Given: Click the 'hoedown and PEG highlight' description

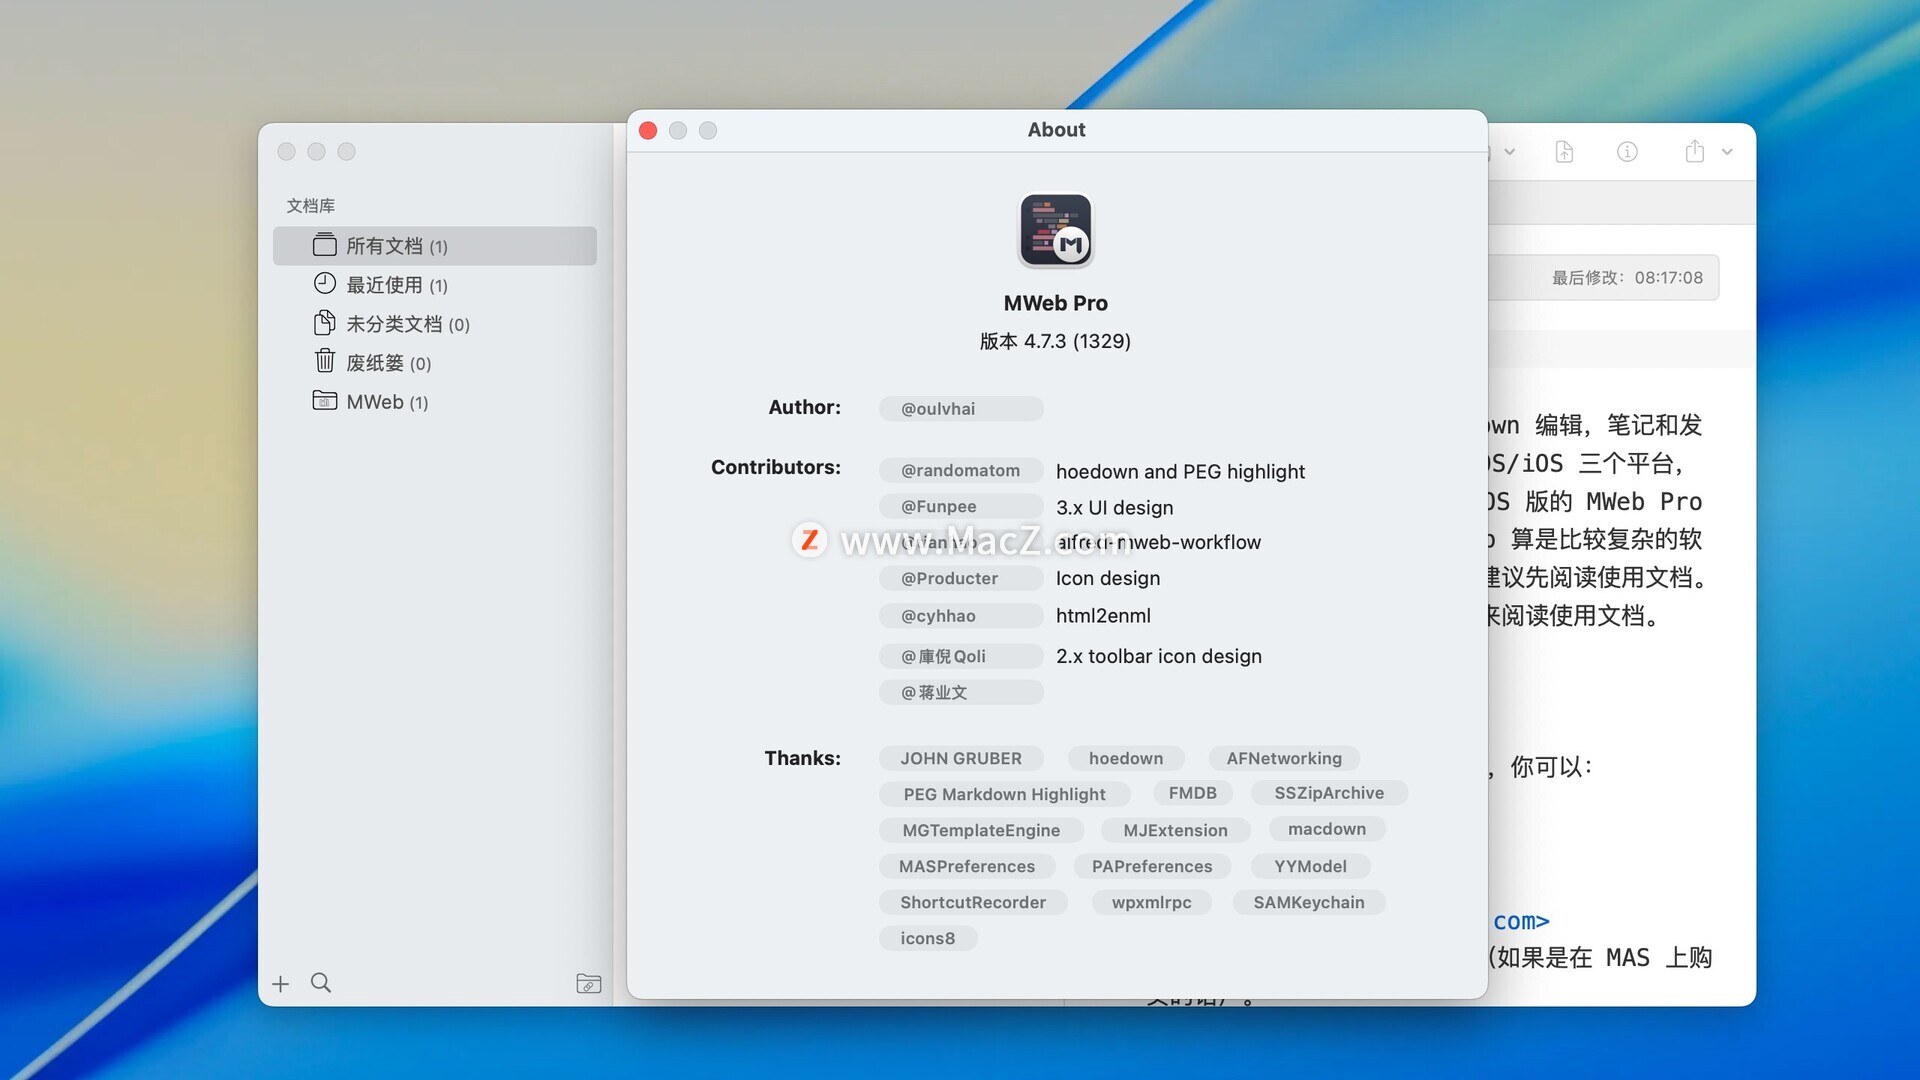Looking at the screenshot, I should [1180, 471].
